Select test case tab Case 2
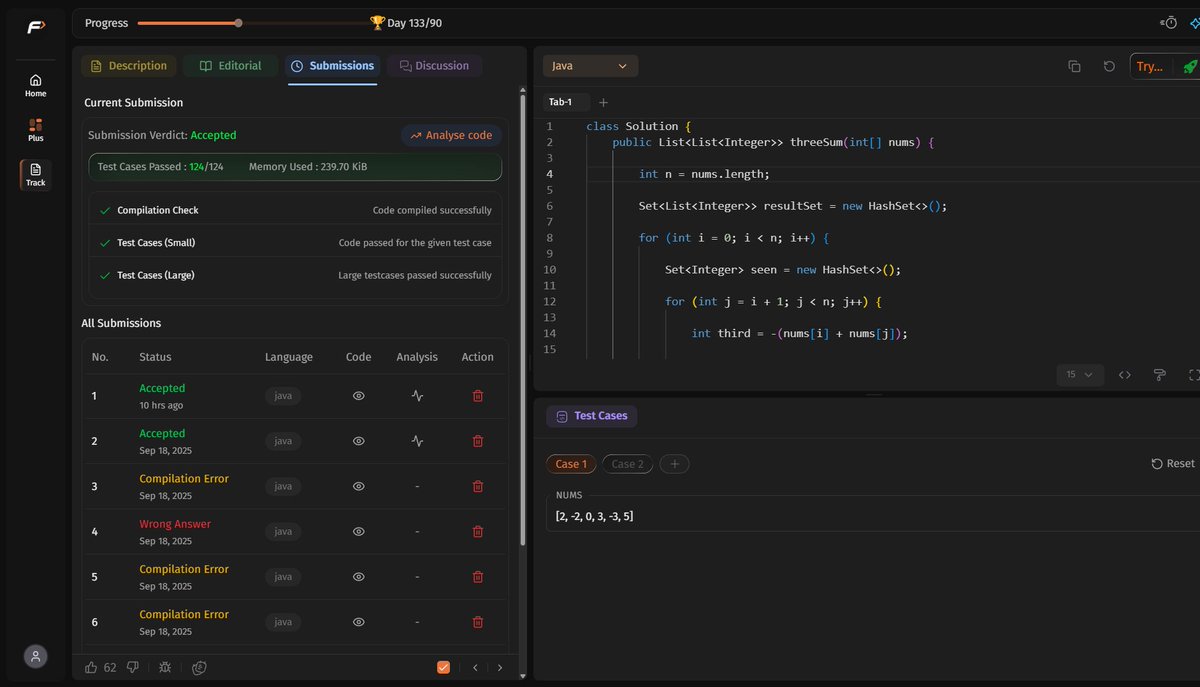Viewport: 1200px width, 687px height. click(x=628, y=464)
